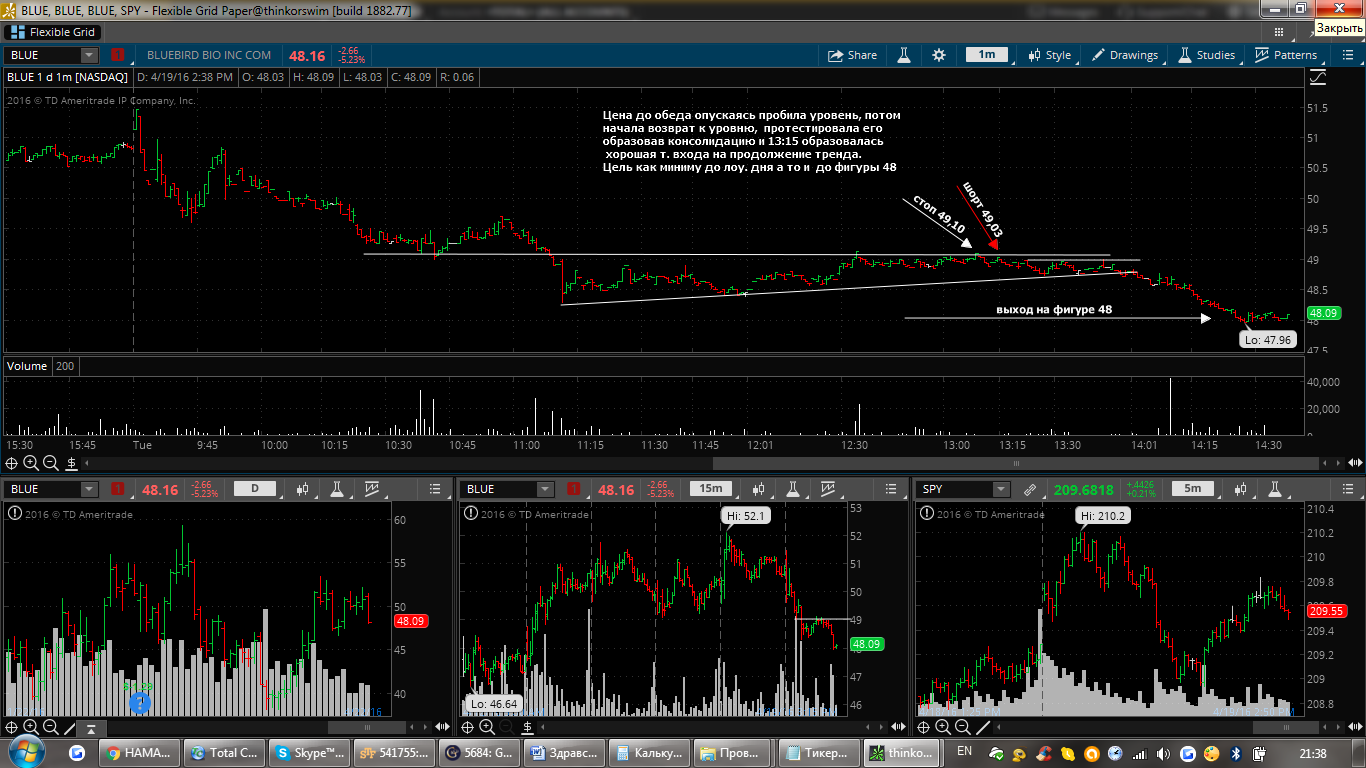Expand the SPY symbol dropdown
The width and height of the screenshot is (1366, 768).
pyautogui.click(x=1002, y=489)
